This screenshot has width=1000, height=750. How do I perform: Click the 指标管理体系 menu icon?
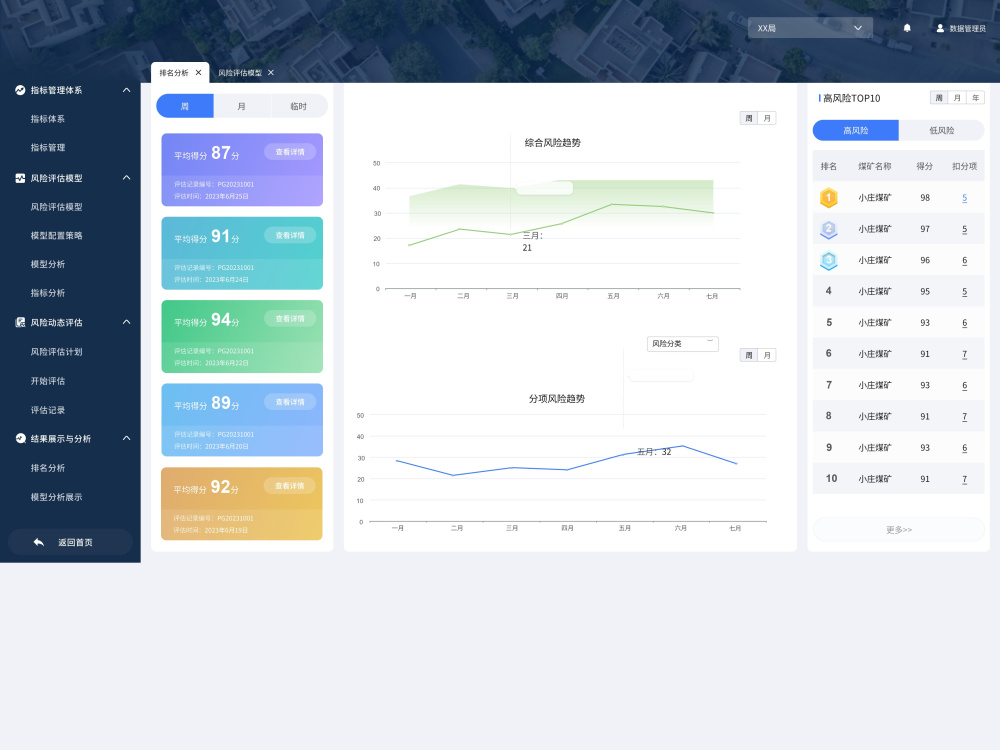[20, 90]
